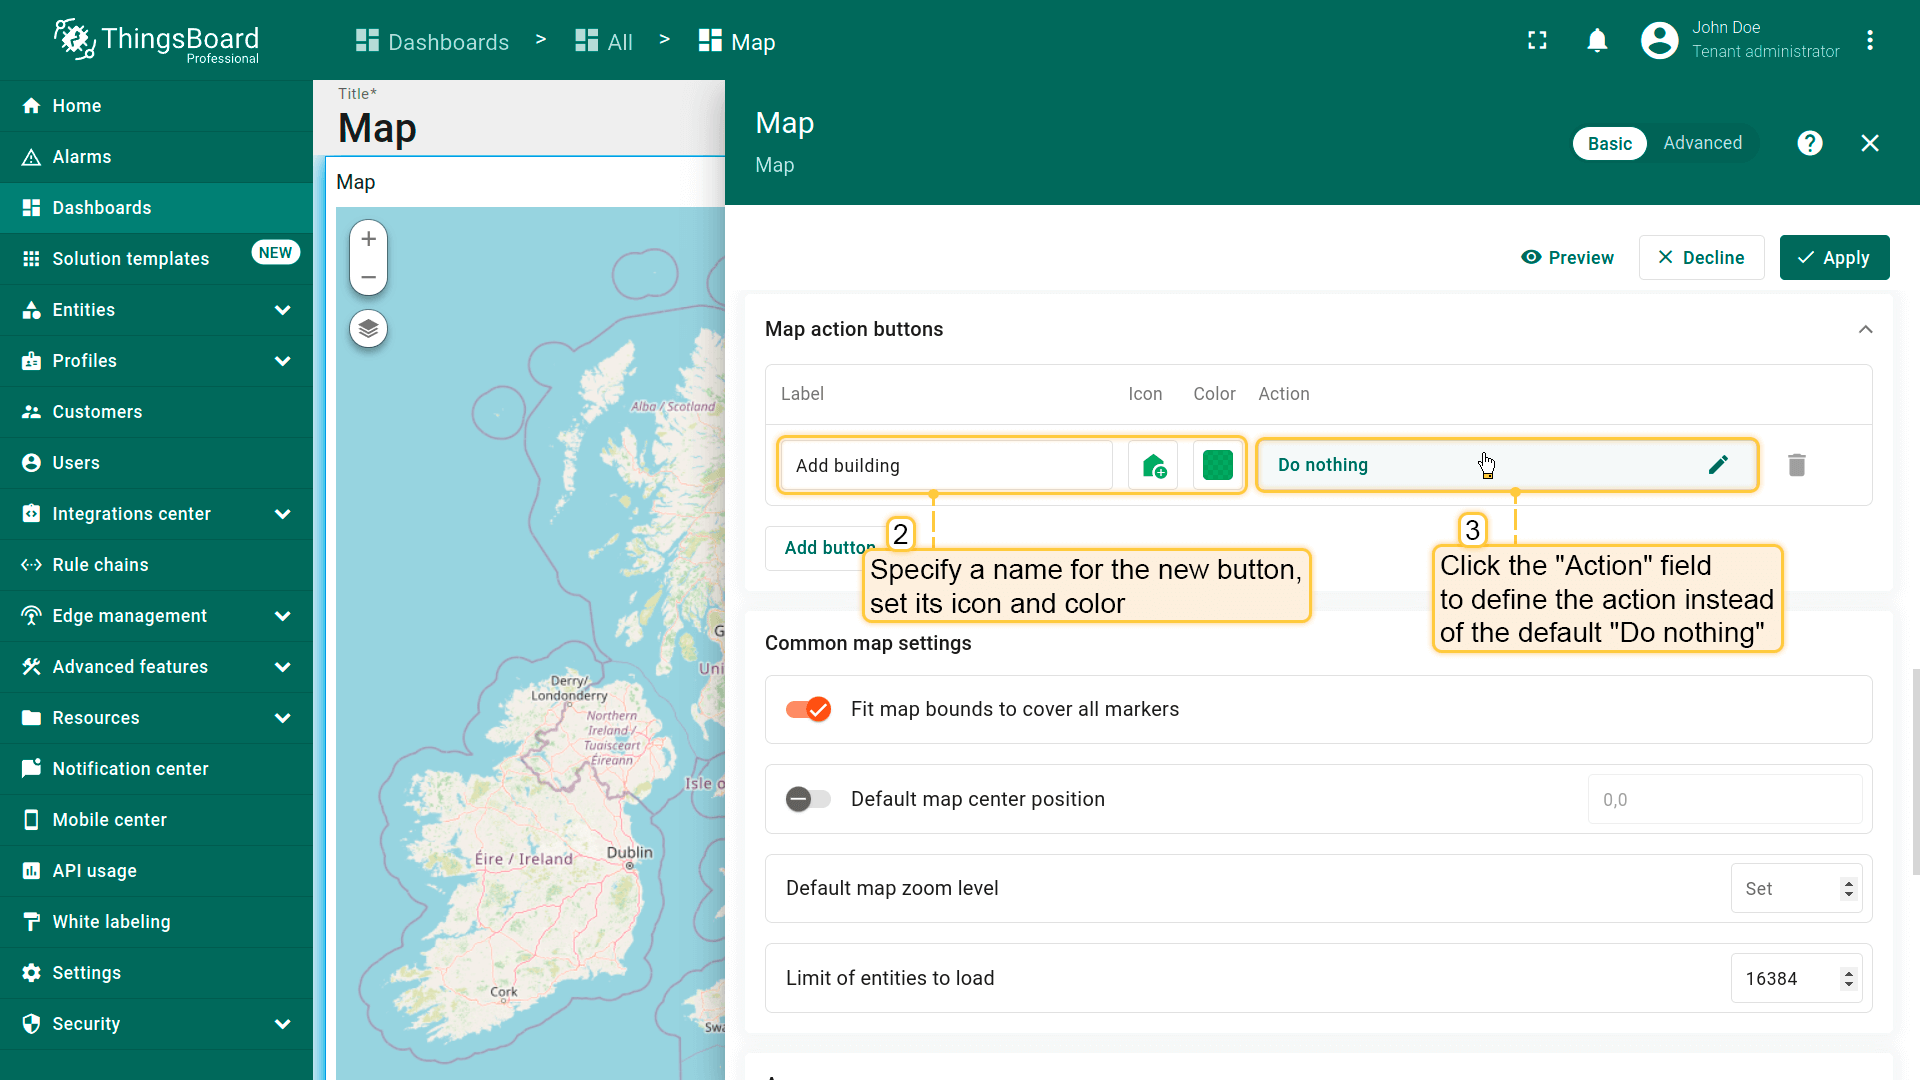Click the Apply button
This screenshot has width=1920, height=1080.
pos(1834,258)
